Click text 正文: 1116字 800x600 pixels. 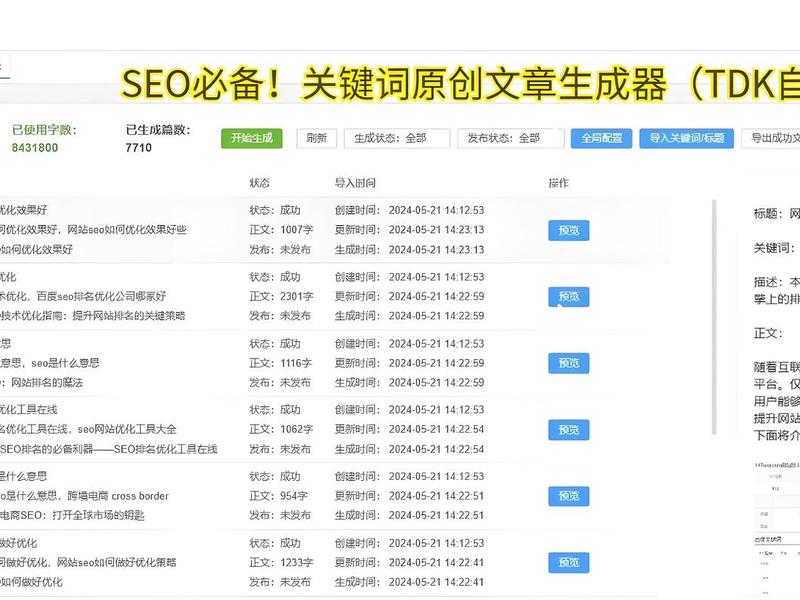(x=281, y=363)
